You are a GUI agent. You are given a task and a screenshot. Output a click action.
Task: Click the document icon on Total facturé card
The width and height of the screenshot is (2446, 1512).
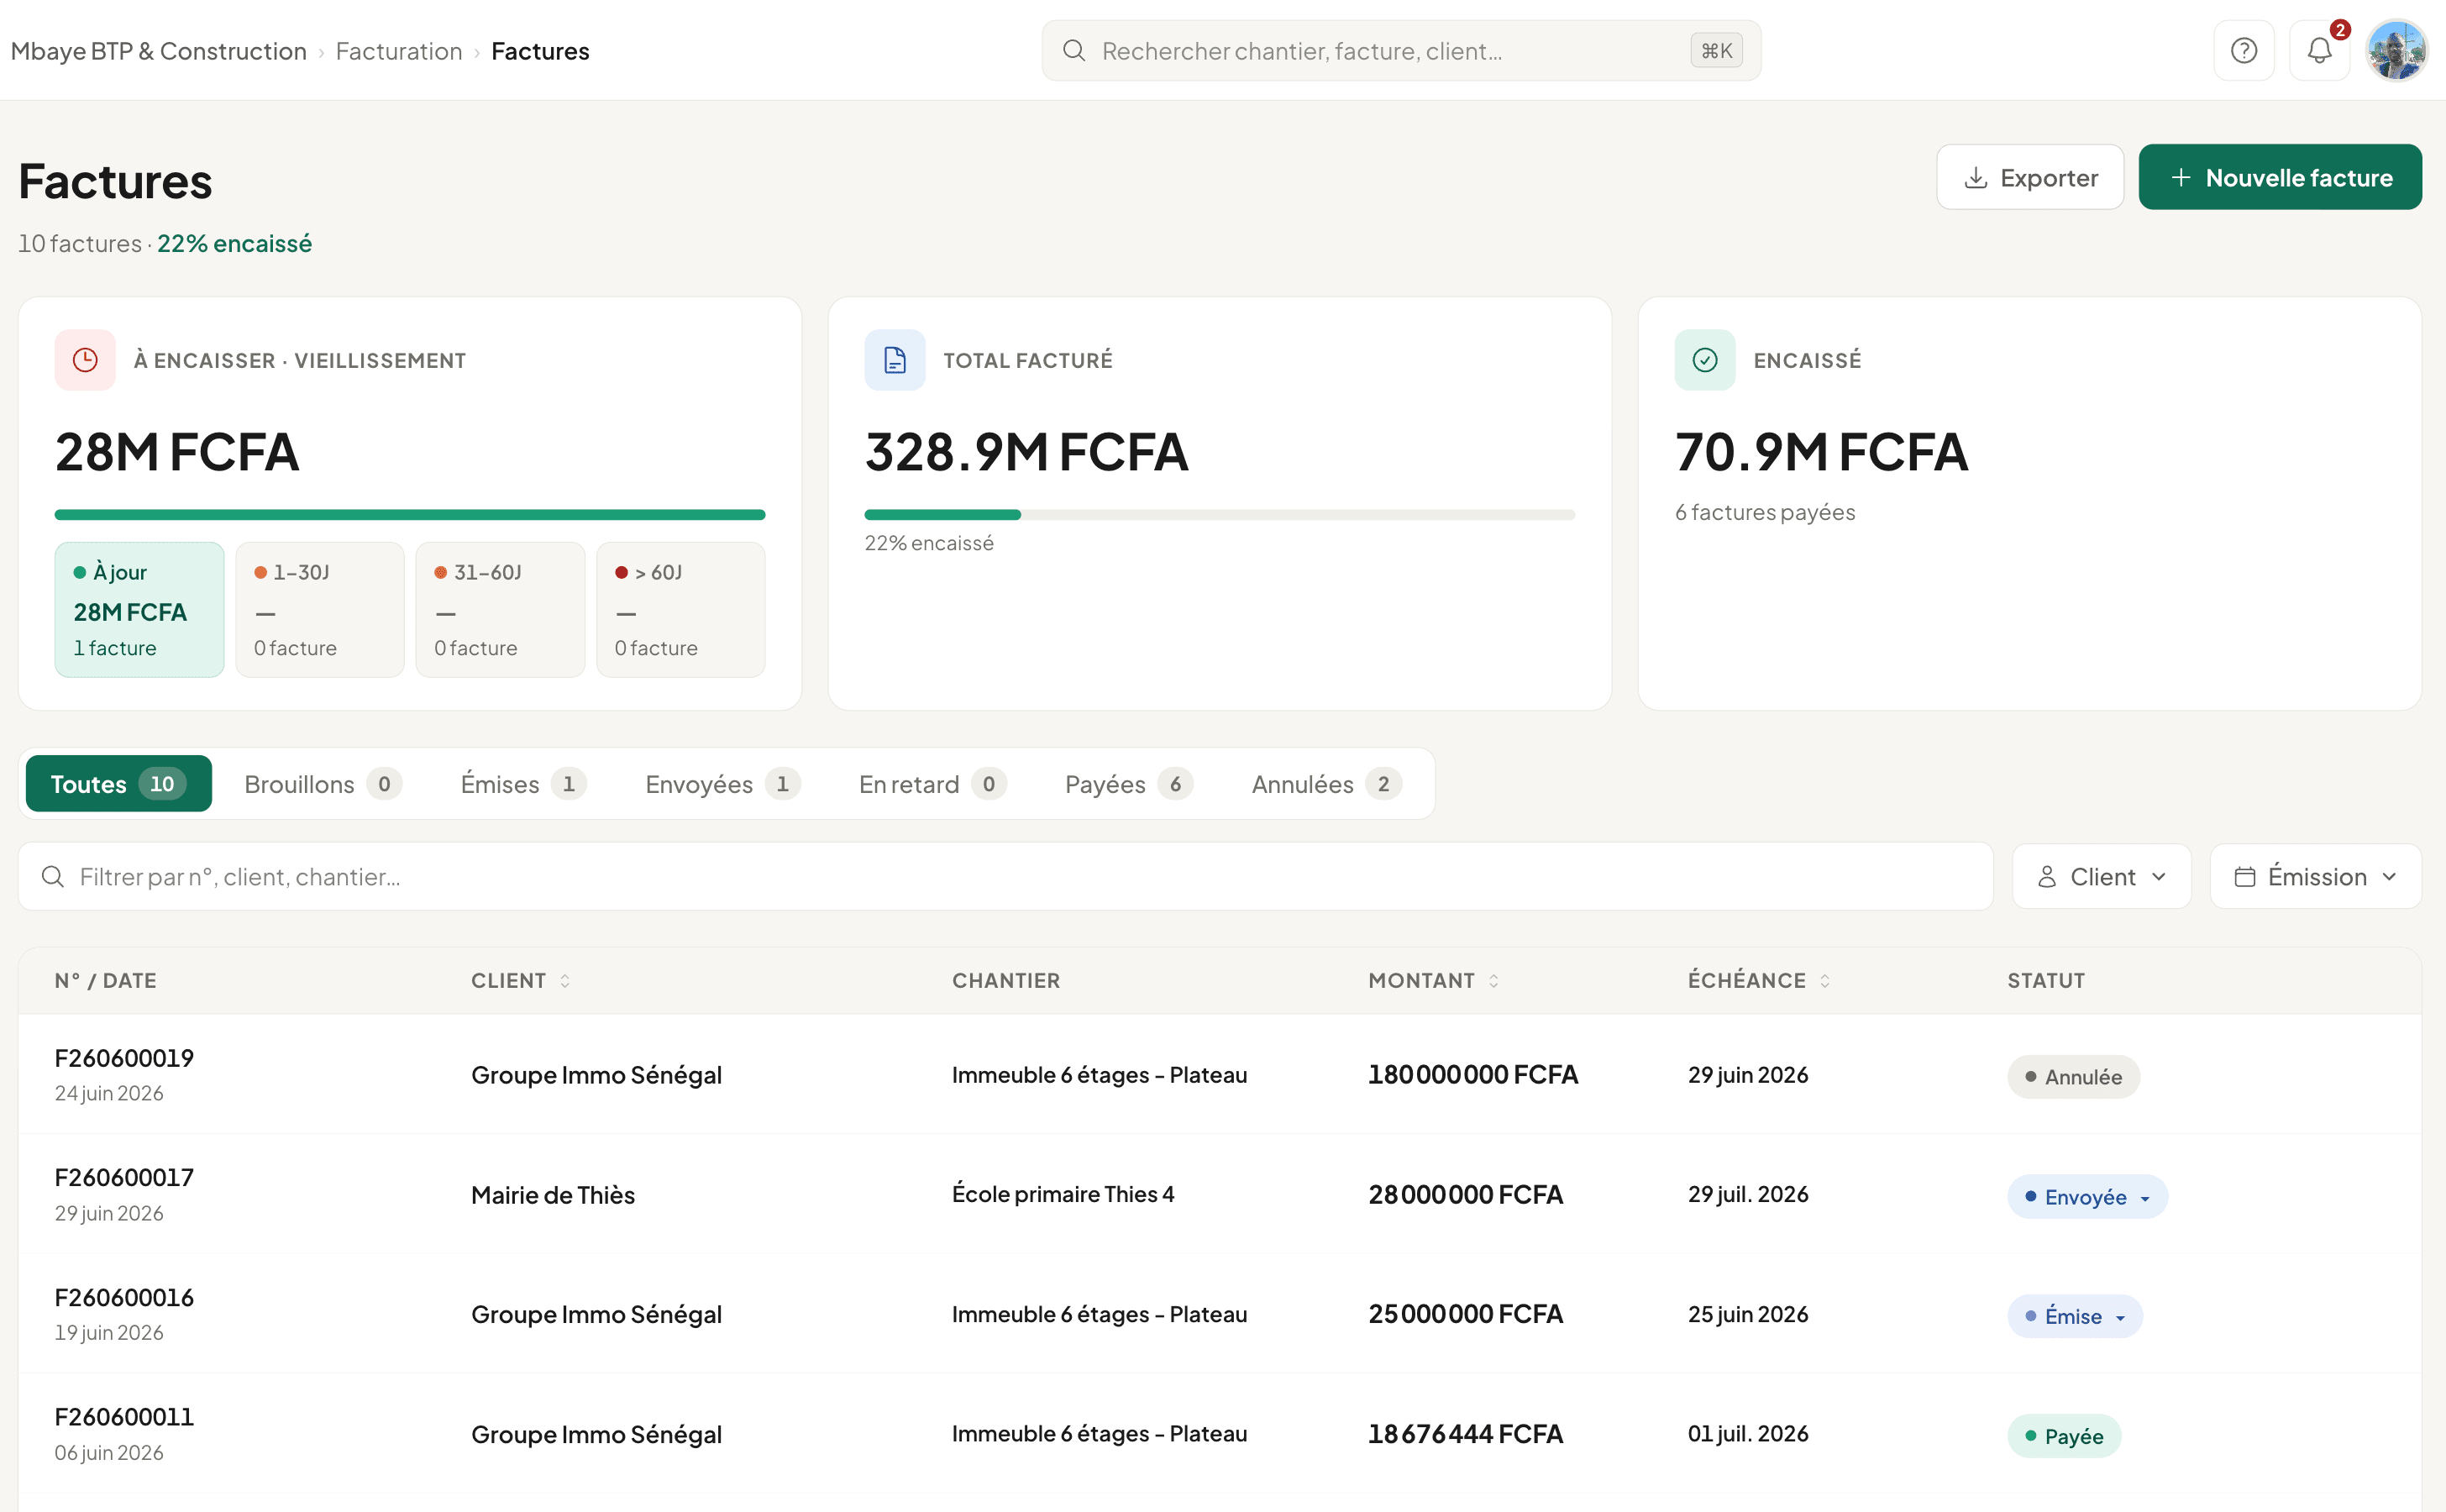(x=895, y=360)
